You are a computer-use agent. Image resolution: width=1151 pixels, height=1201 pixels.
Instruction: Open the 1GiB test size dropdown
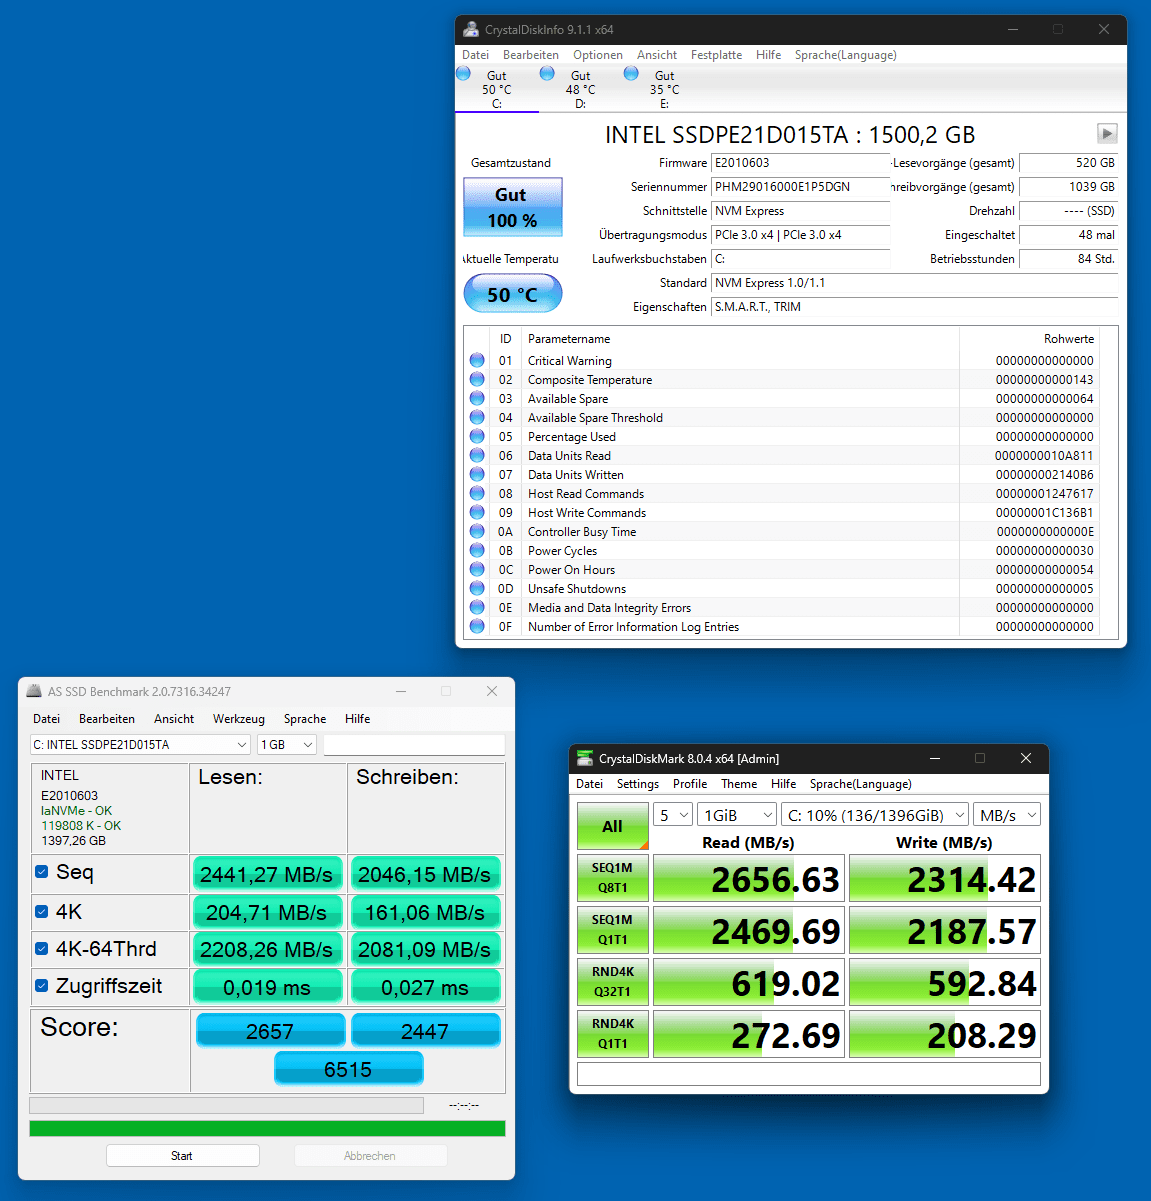[x=737, y=815]
